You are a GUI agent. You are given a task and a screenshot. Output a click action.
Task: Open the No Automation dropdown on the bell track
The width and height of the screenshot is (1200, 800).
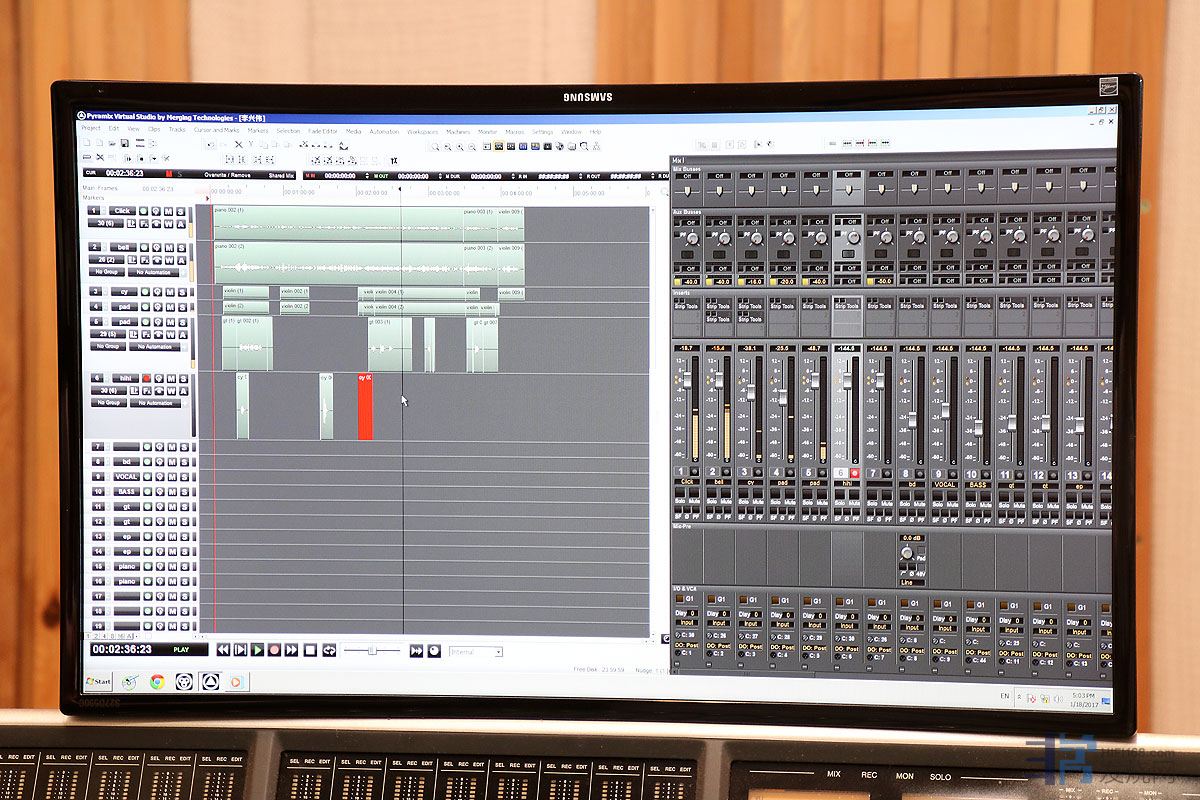pos(154,272)
